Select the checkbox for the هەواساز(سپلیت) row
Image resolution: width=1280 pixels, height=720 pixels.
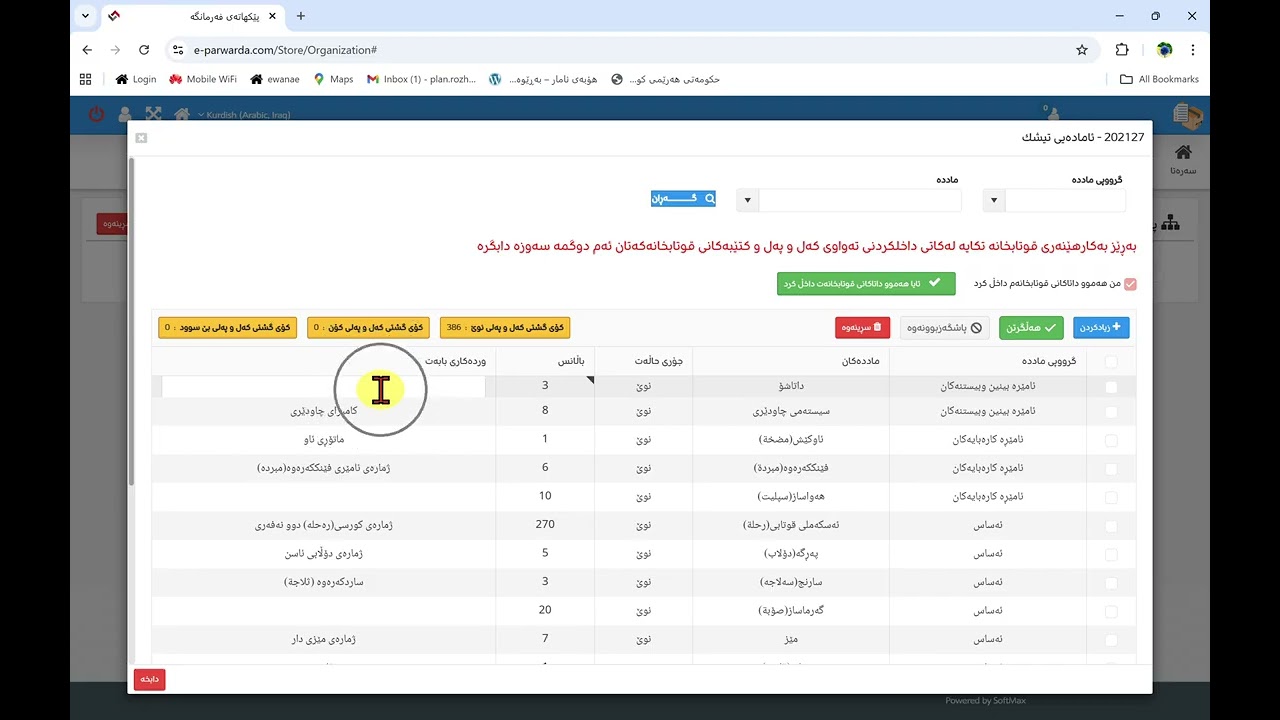[x=1111, y=497]
